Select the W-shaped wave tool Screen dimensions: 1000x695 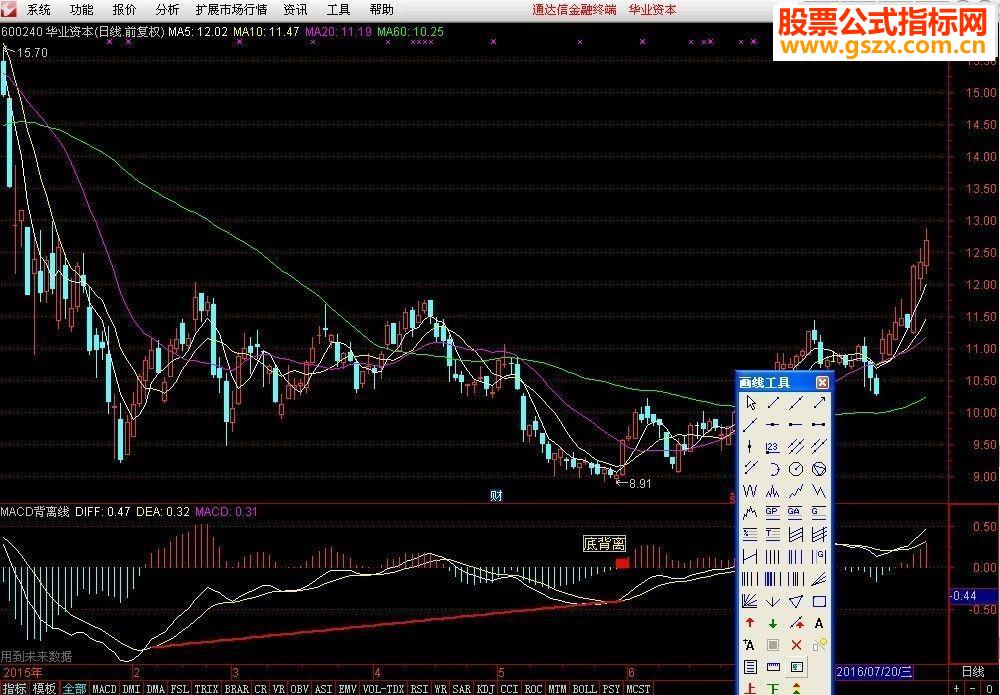point(750,491)
